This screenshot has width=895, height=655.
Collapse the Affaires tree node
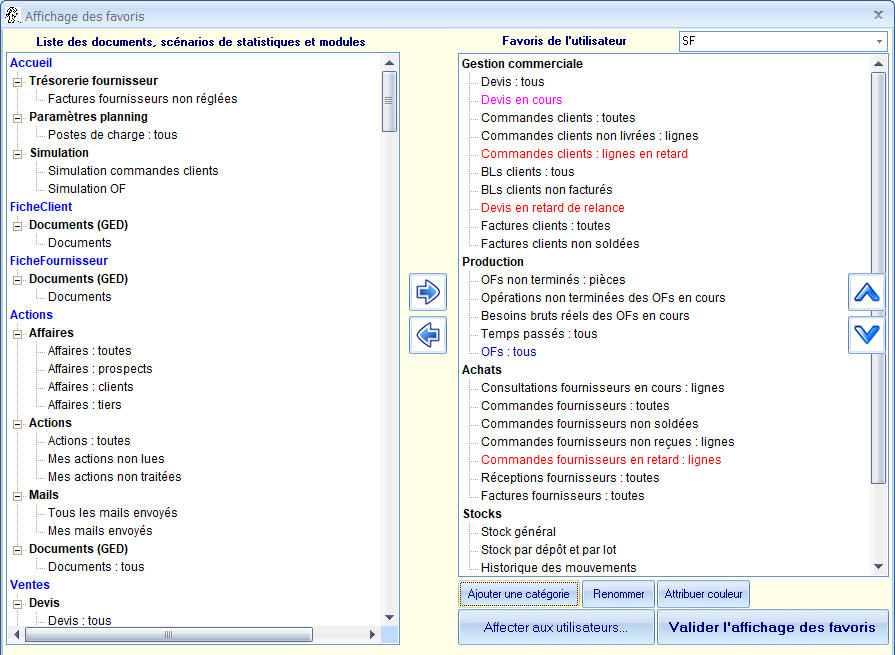[17, 333]
